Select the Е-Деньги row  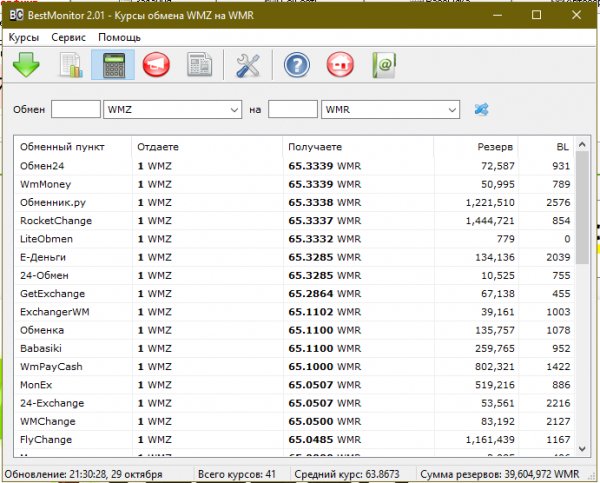click(295, 257)
